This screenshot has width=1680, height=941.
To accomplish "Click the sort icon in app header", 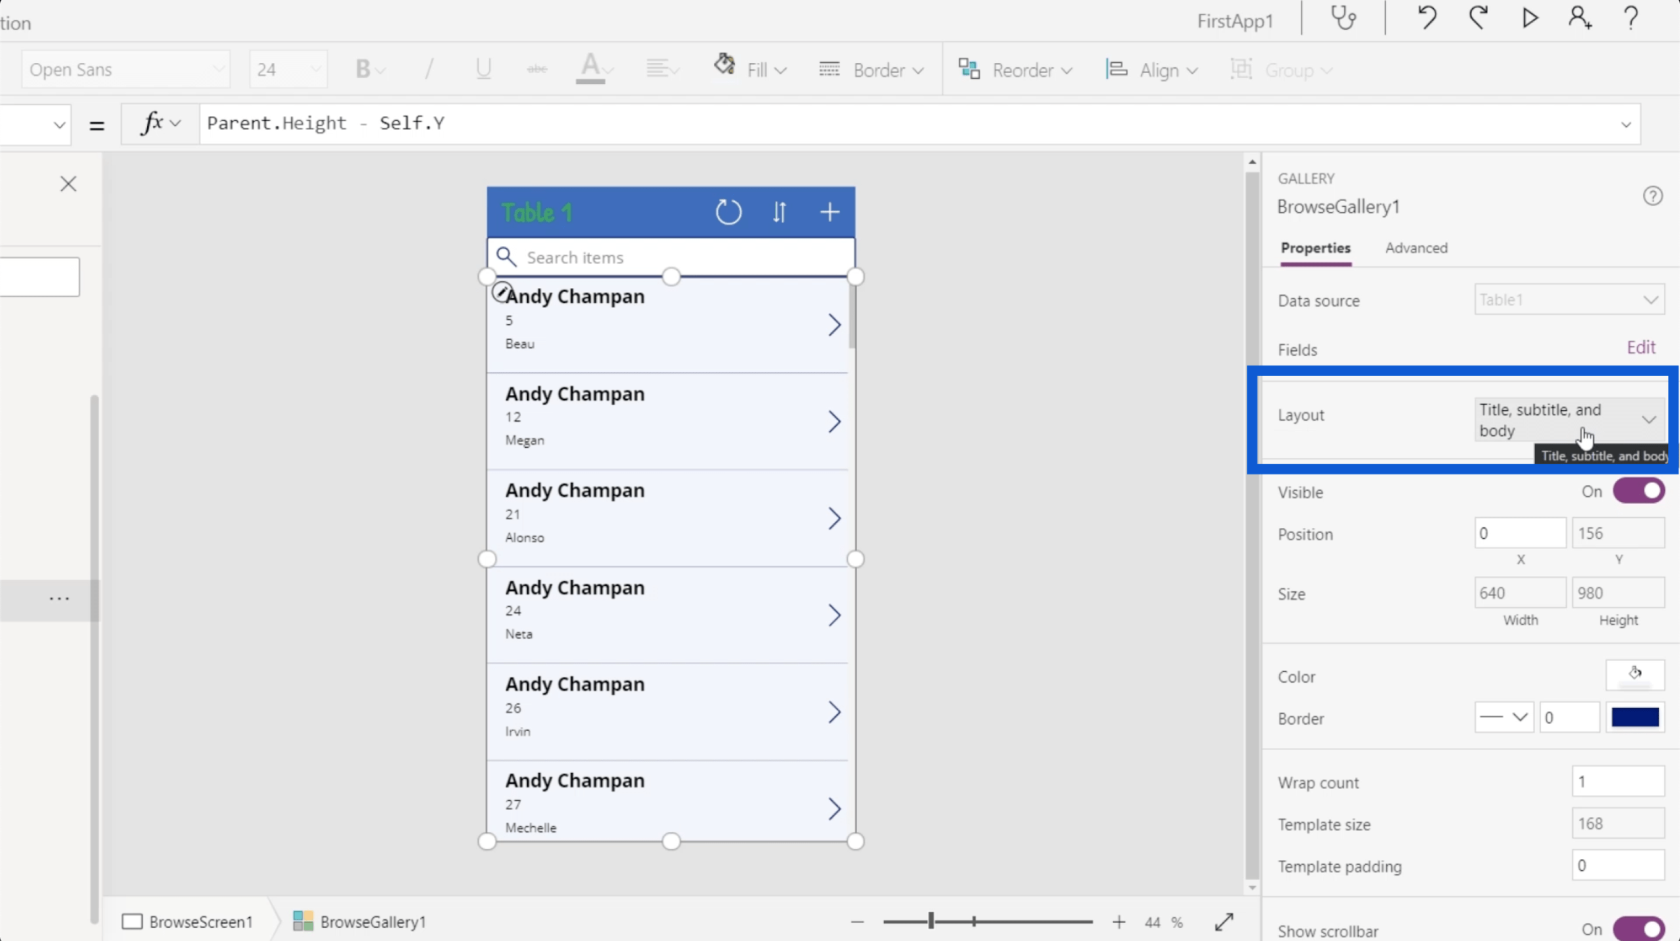I will click(x=779, y=212).
